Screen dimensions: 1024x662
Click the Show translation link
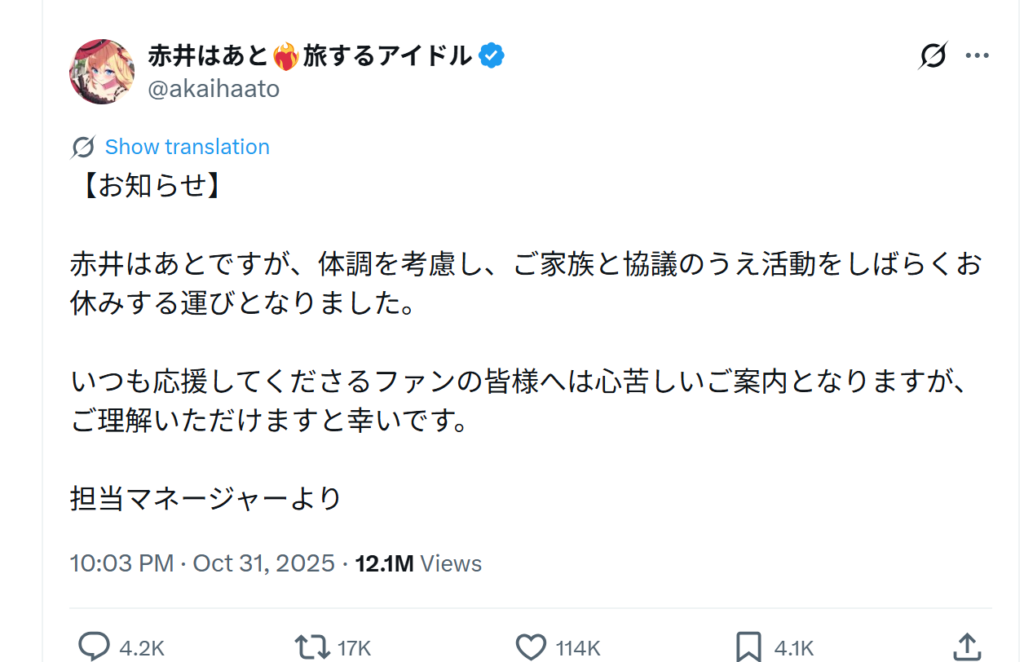coord(187,147)
